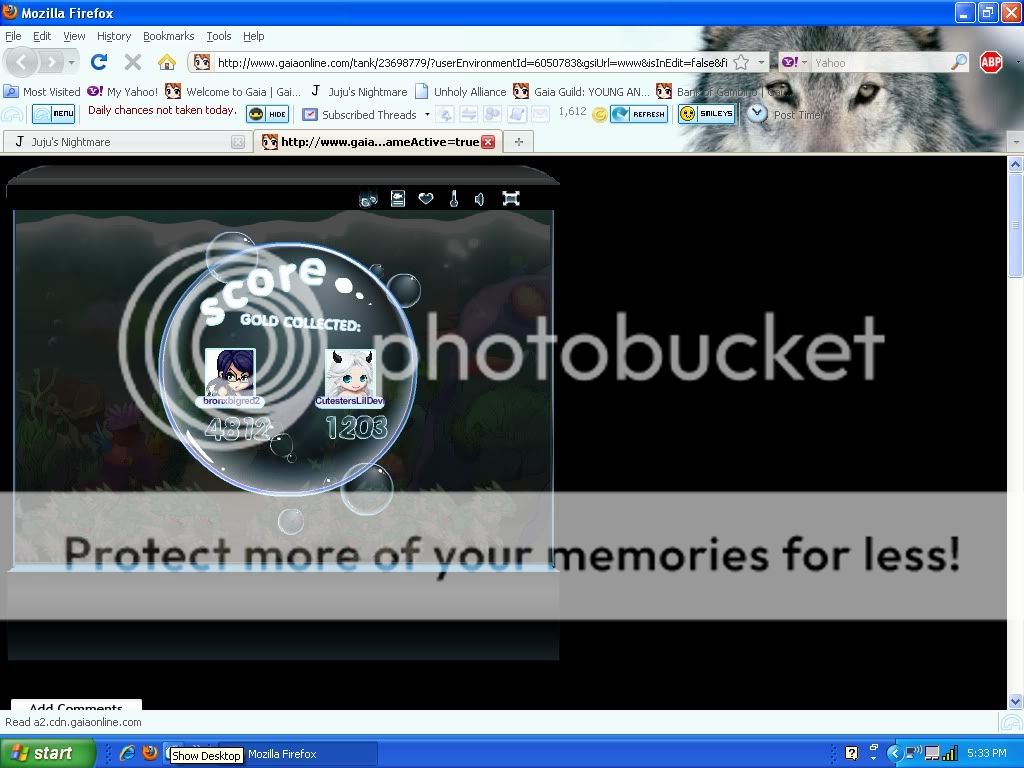Open the fish info card icon
Screen dimensions: 1024x768
[x=397, y=198]
